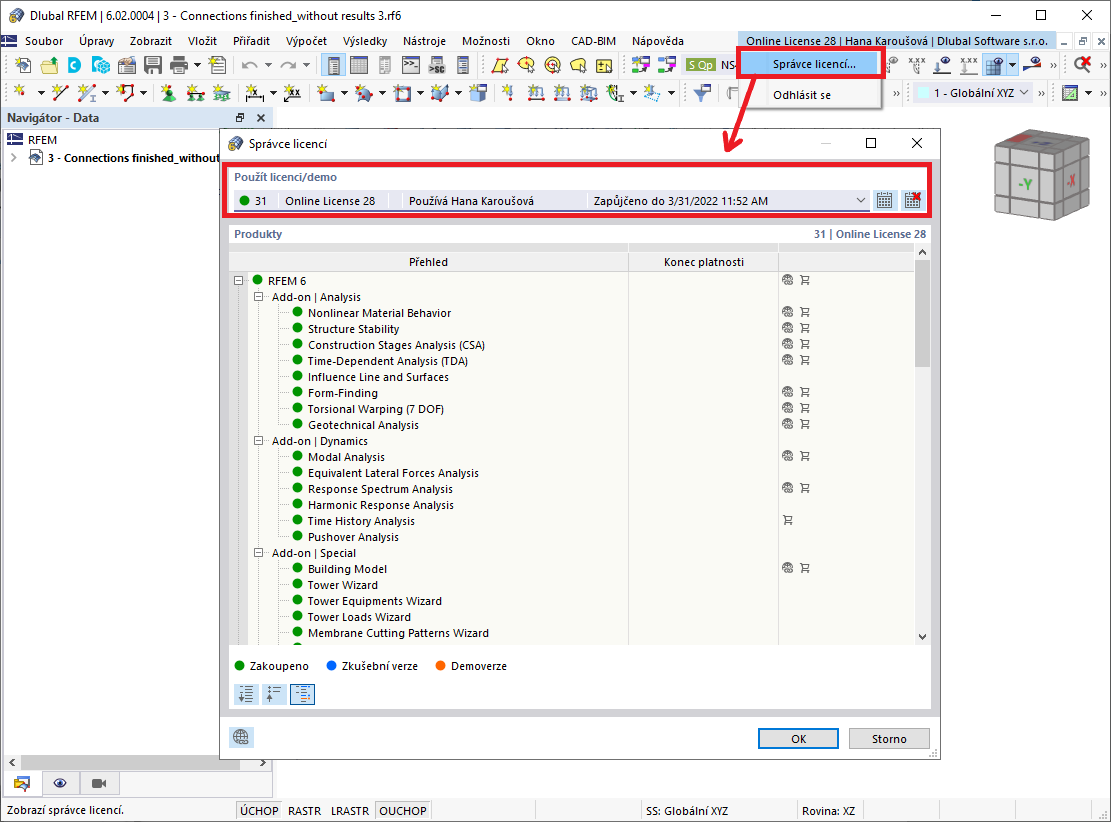Click the Dlubal Center blue C icon
The height and width of the screenshot is (822, 1111).
[x=74, y=66]
